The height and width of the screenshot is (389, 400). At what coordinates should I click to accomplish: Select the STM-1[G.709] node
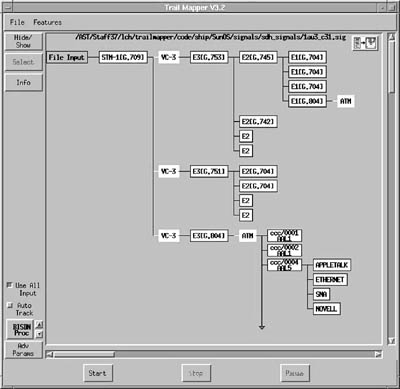(x=123, y=57)
